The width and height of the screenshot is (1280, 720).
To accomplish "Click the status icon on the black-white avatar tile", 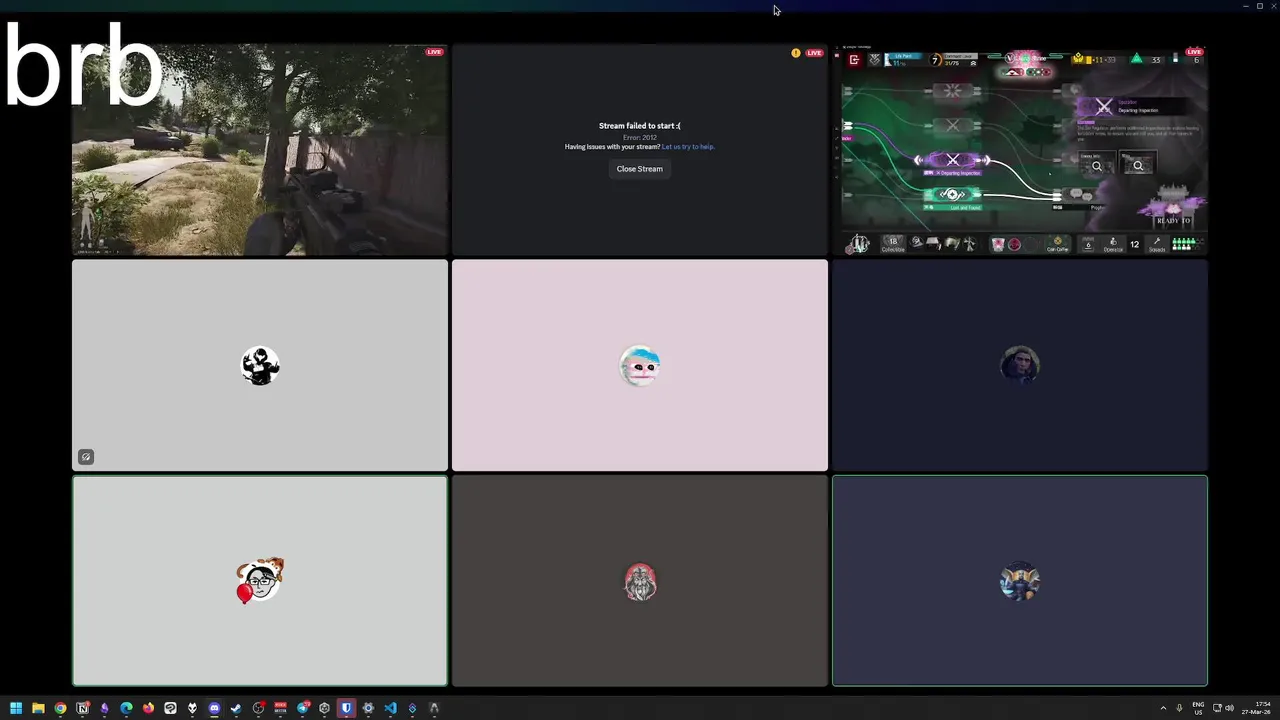I will (x=86, y=457).
